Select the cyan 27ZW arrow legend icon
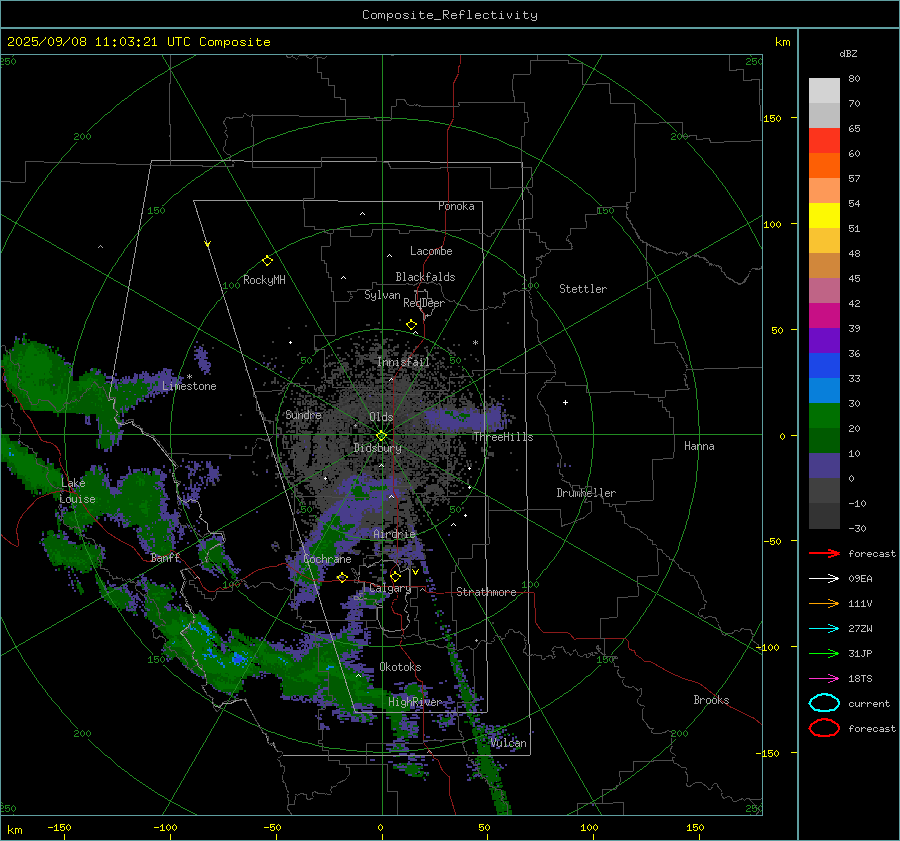The width and height of the screenshot is (900, 841). 824,629
